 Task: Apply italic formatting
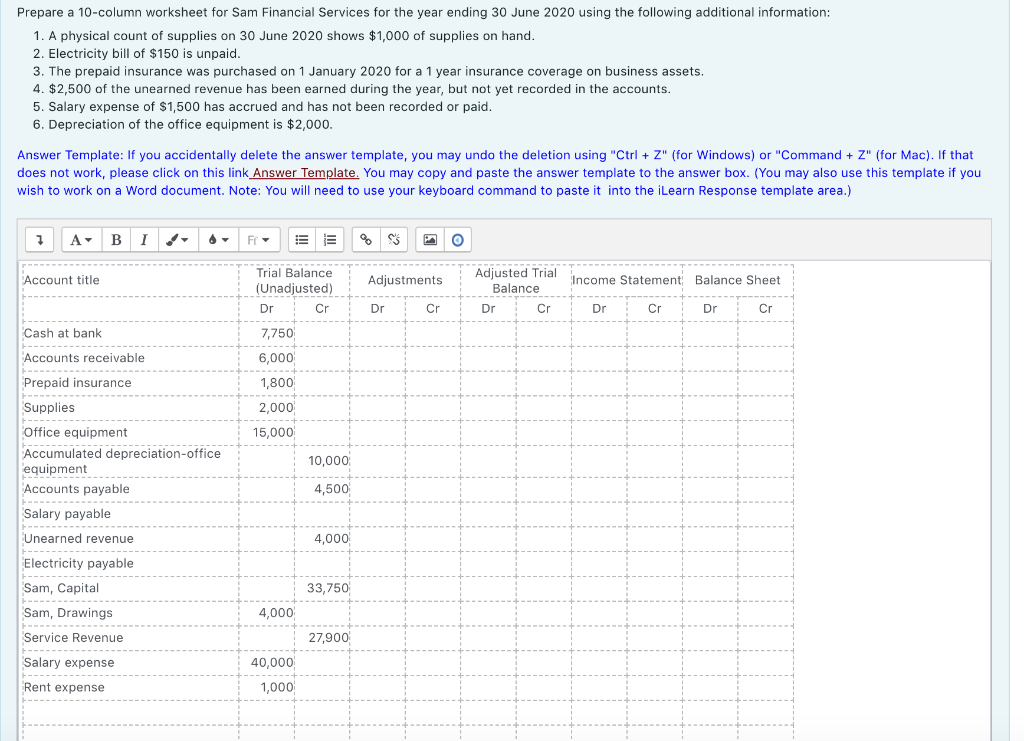coord(145,239)
